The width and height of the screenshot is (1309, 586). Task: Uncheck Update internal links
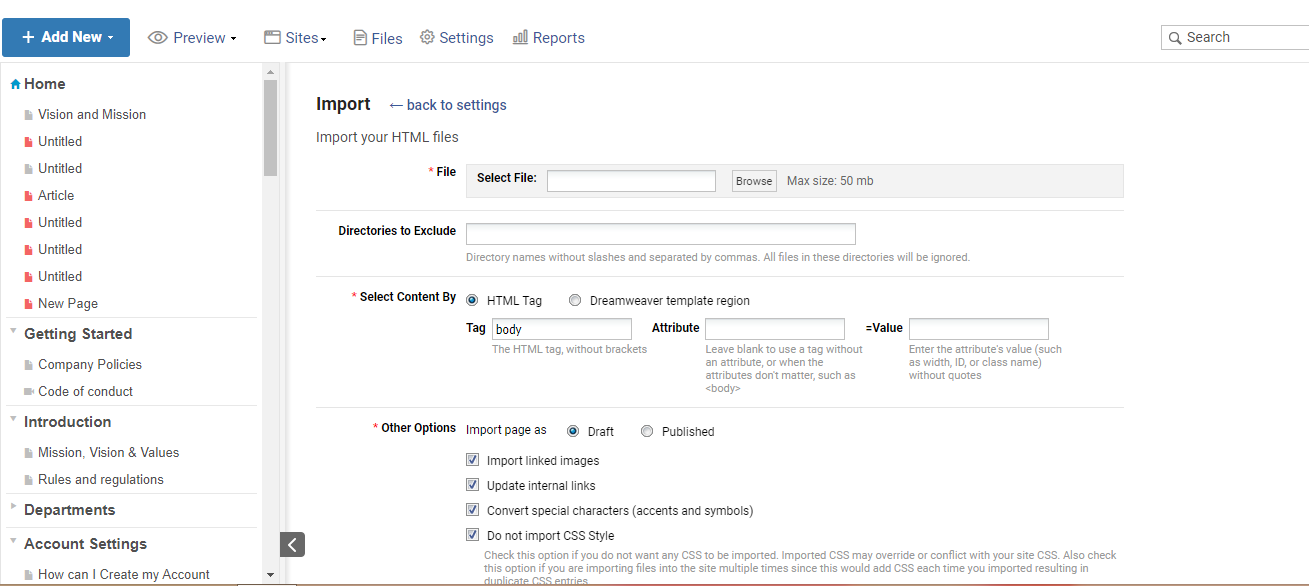point(473,485)
